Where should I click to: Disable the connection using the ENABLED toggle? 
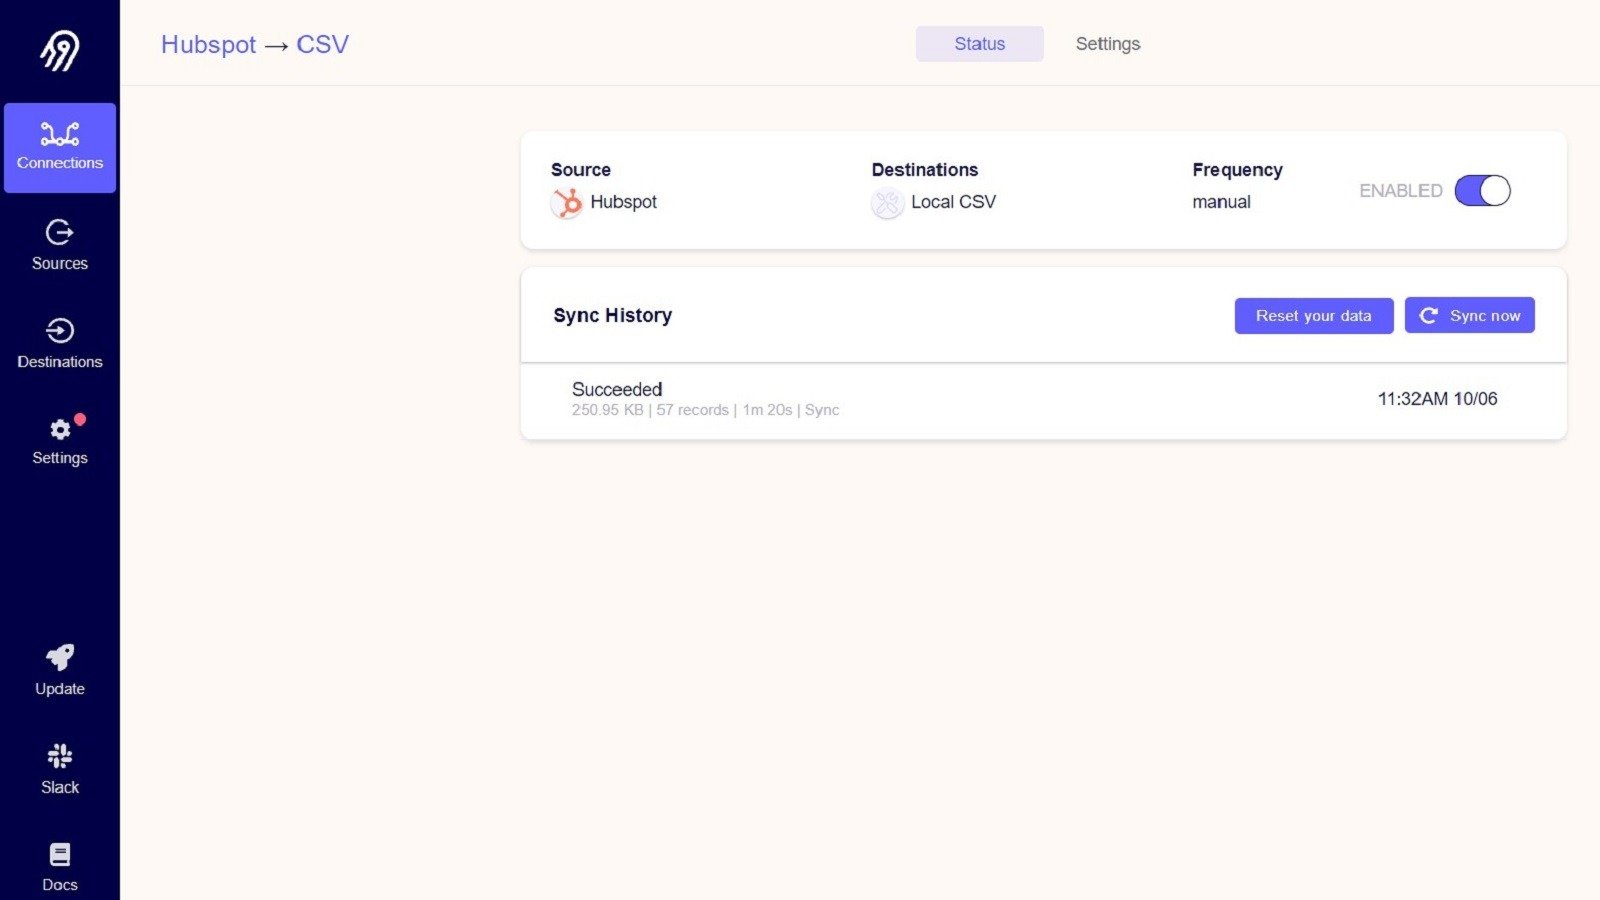tap(1483, 190)
